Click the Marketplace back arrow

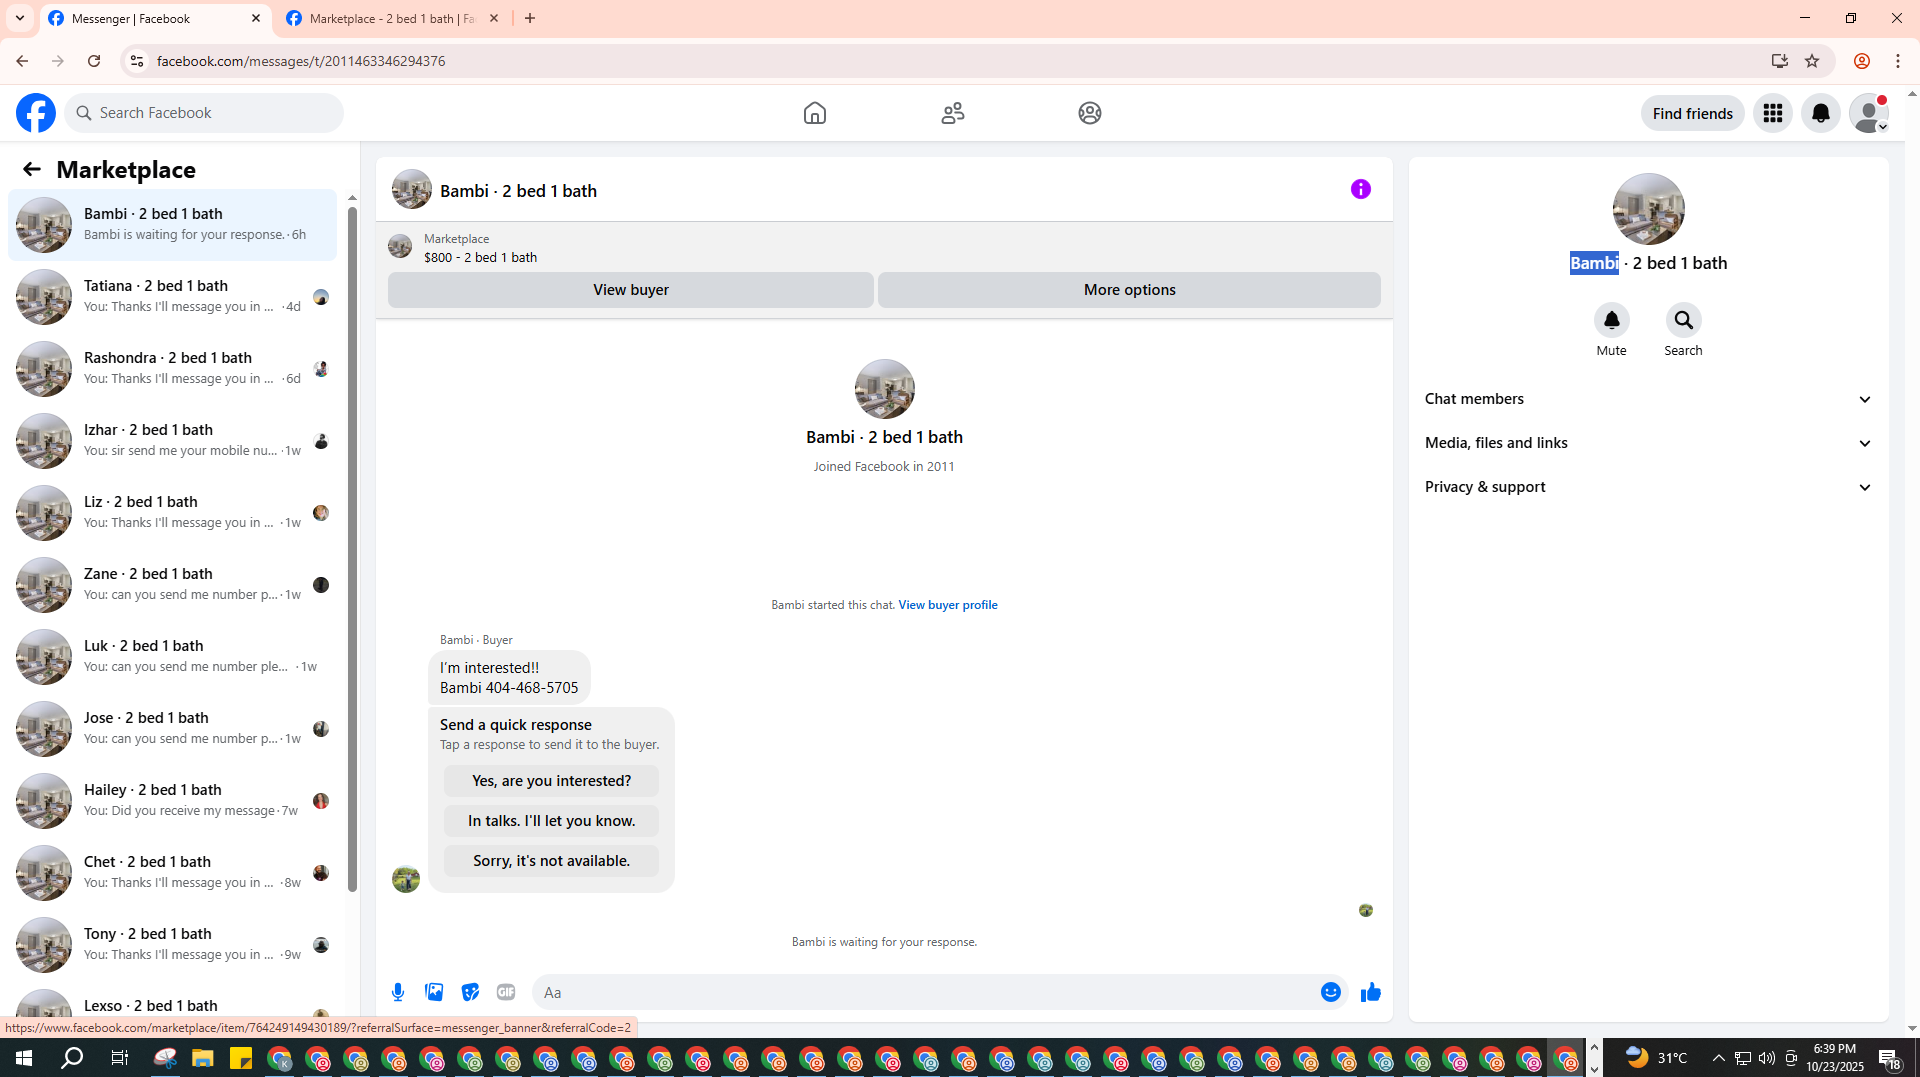[x=32, y=169]
